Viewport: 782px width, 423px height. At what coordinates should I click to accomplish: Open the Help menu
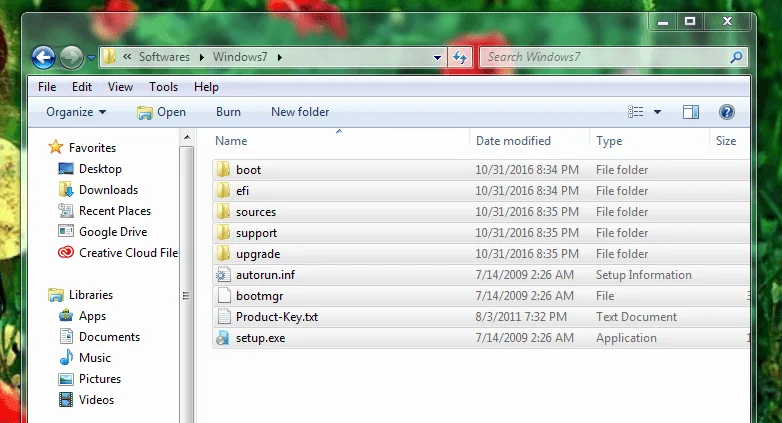click(206, 87)
